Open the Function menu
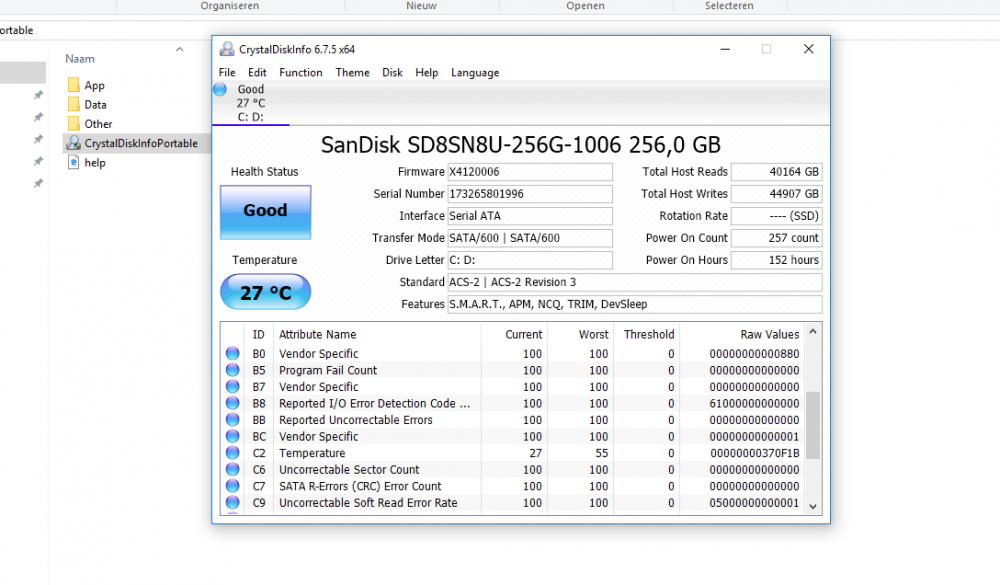The height and width of the screenshot is (585, 1000). coord(300,73)
